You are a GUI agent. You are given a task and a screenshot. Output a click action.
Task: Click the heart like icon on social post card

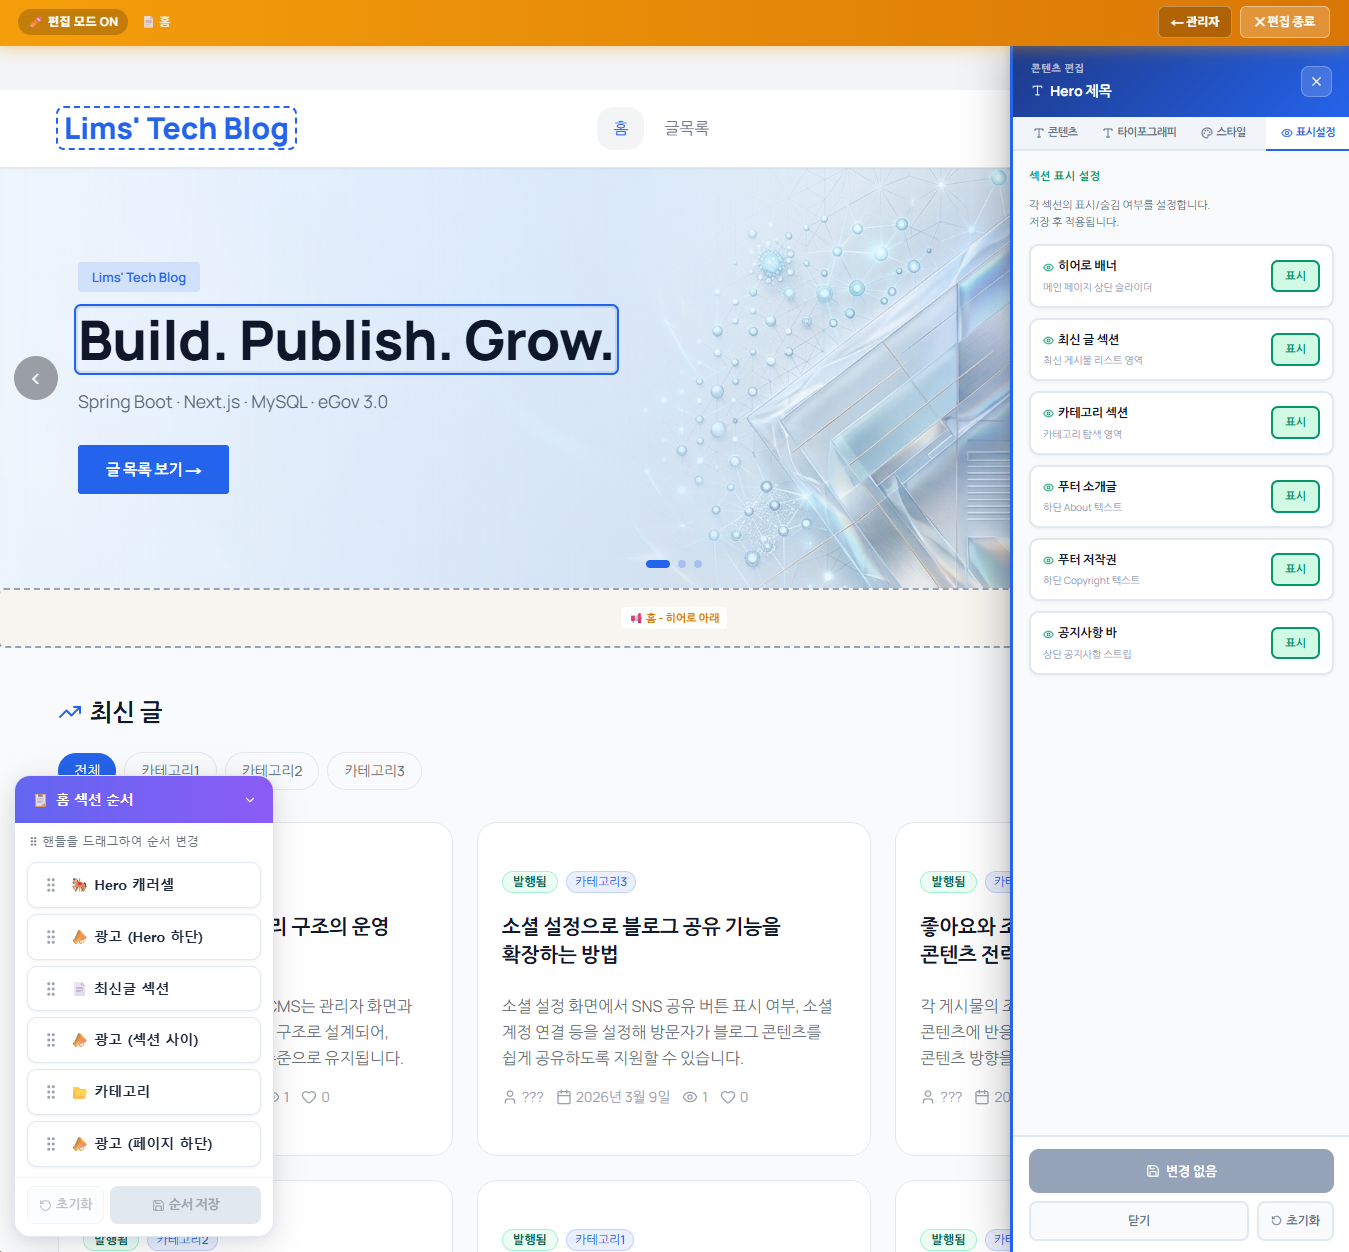tap(728, 1097)
